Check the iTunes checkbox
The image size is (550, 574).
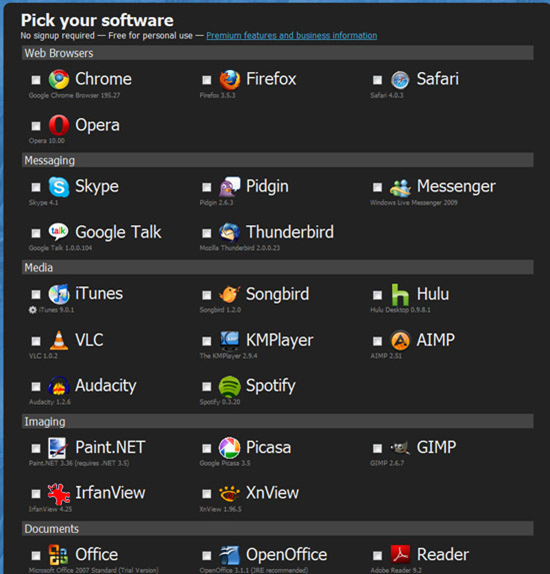36,294
